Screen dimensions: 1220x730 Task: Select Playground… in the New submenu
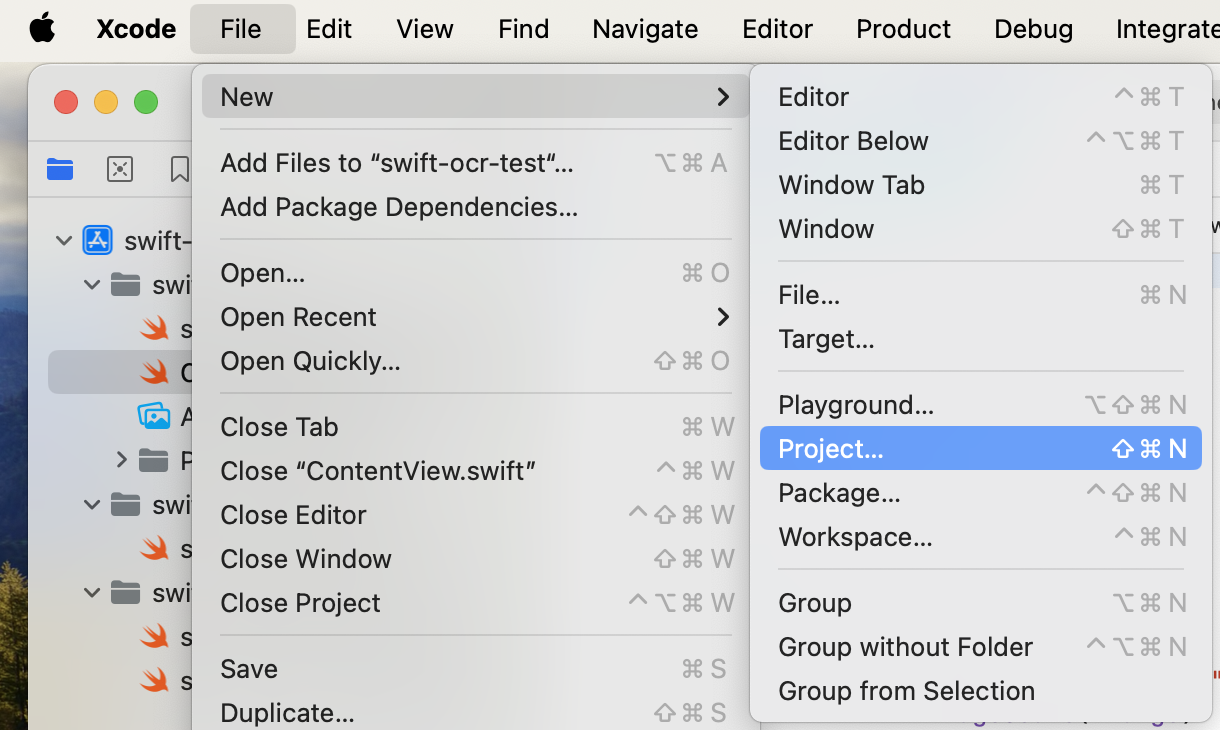[x=856, y=405]
